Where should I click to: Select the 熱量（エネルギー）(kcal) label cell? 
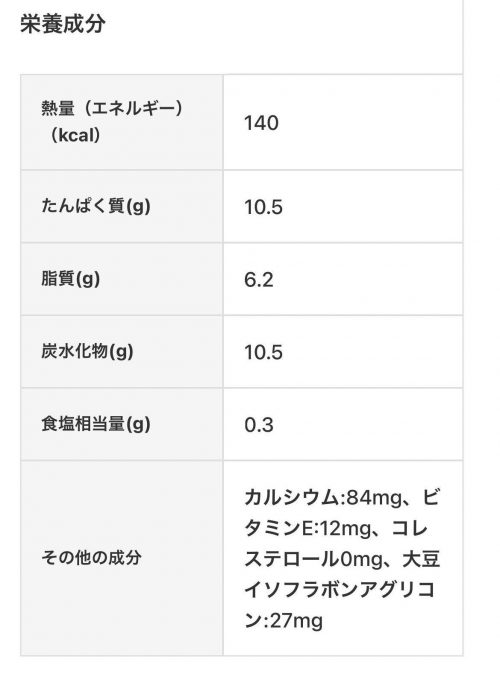(x=122, y=122)
